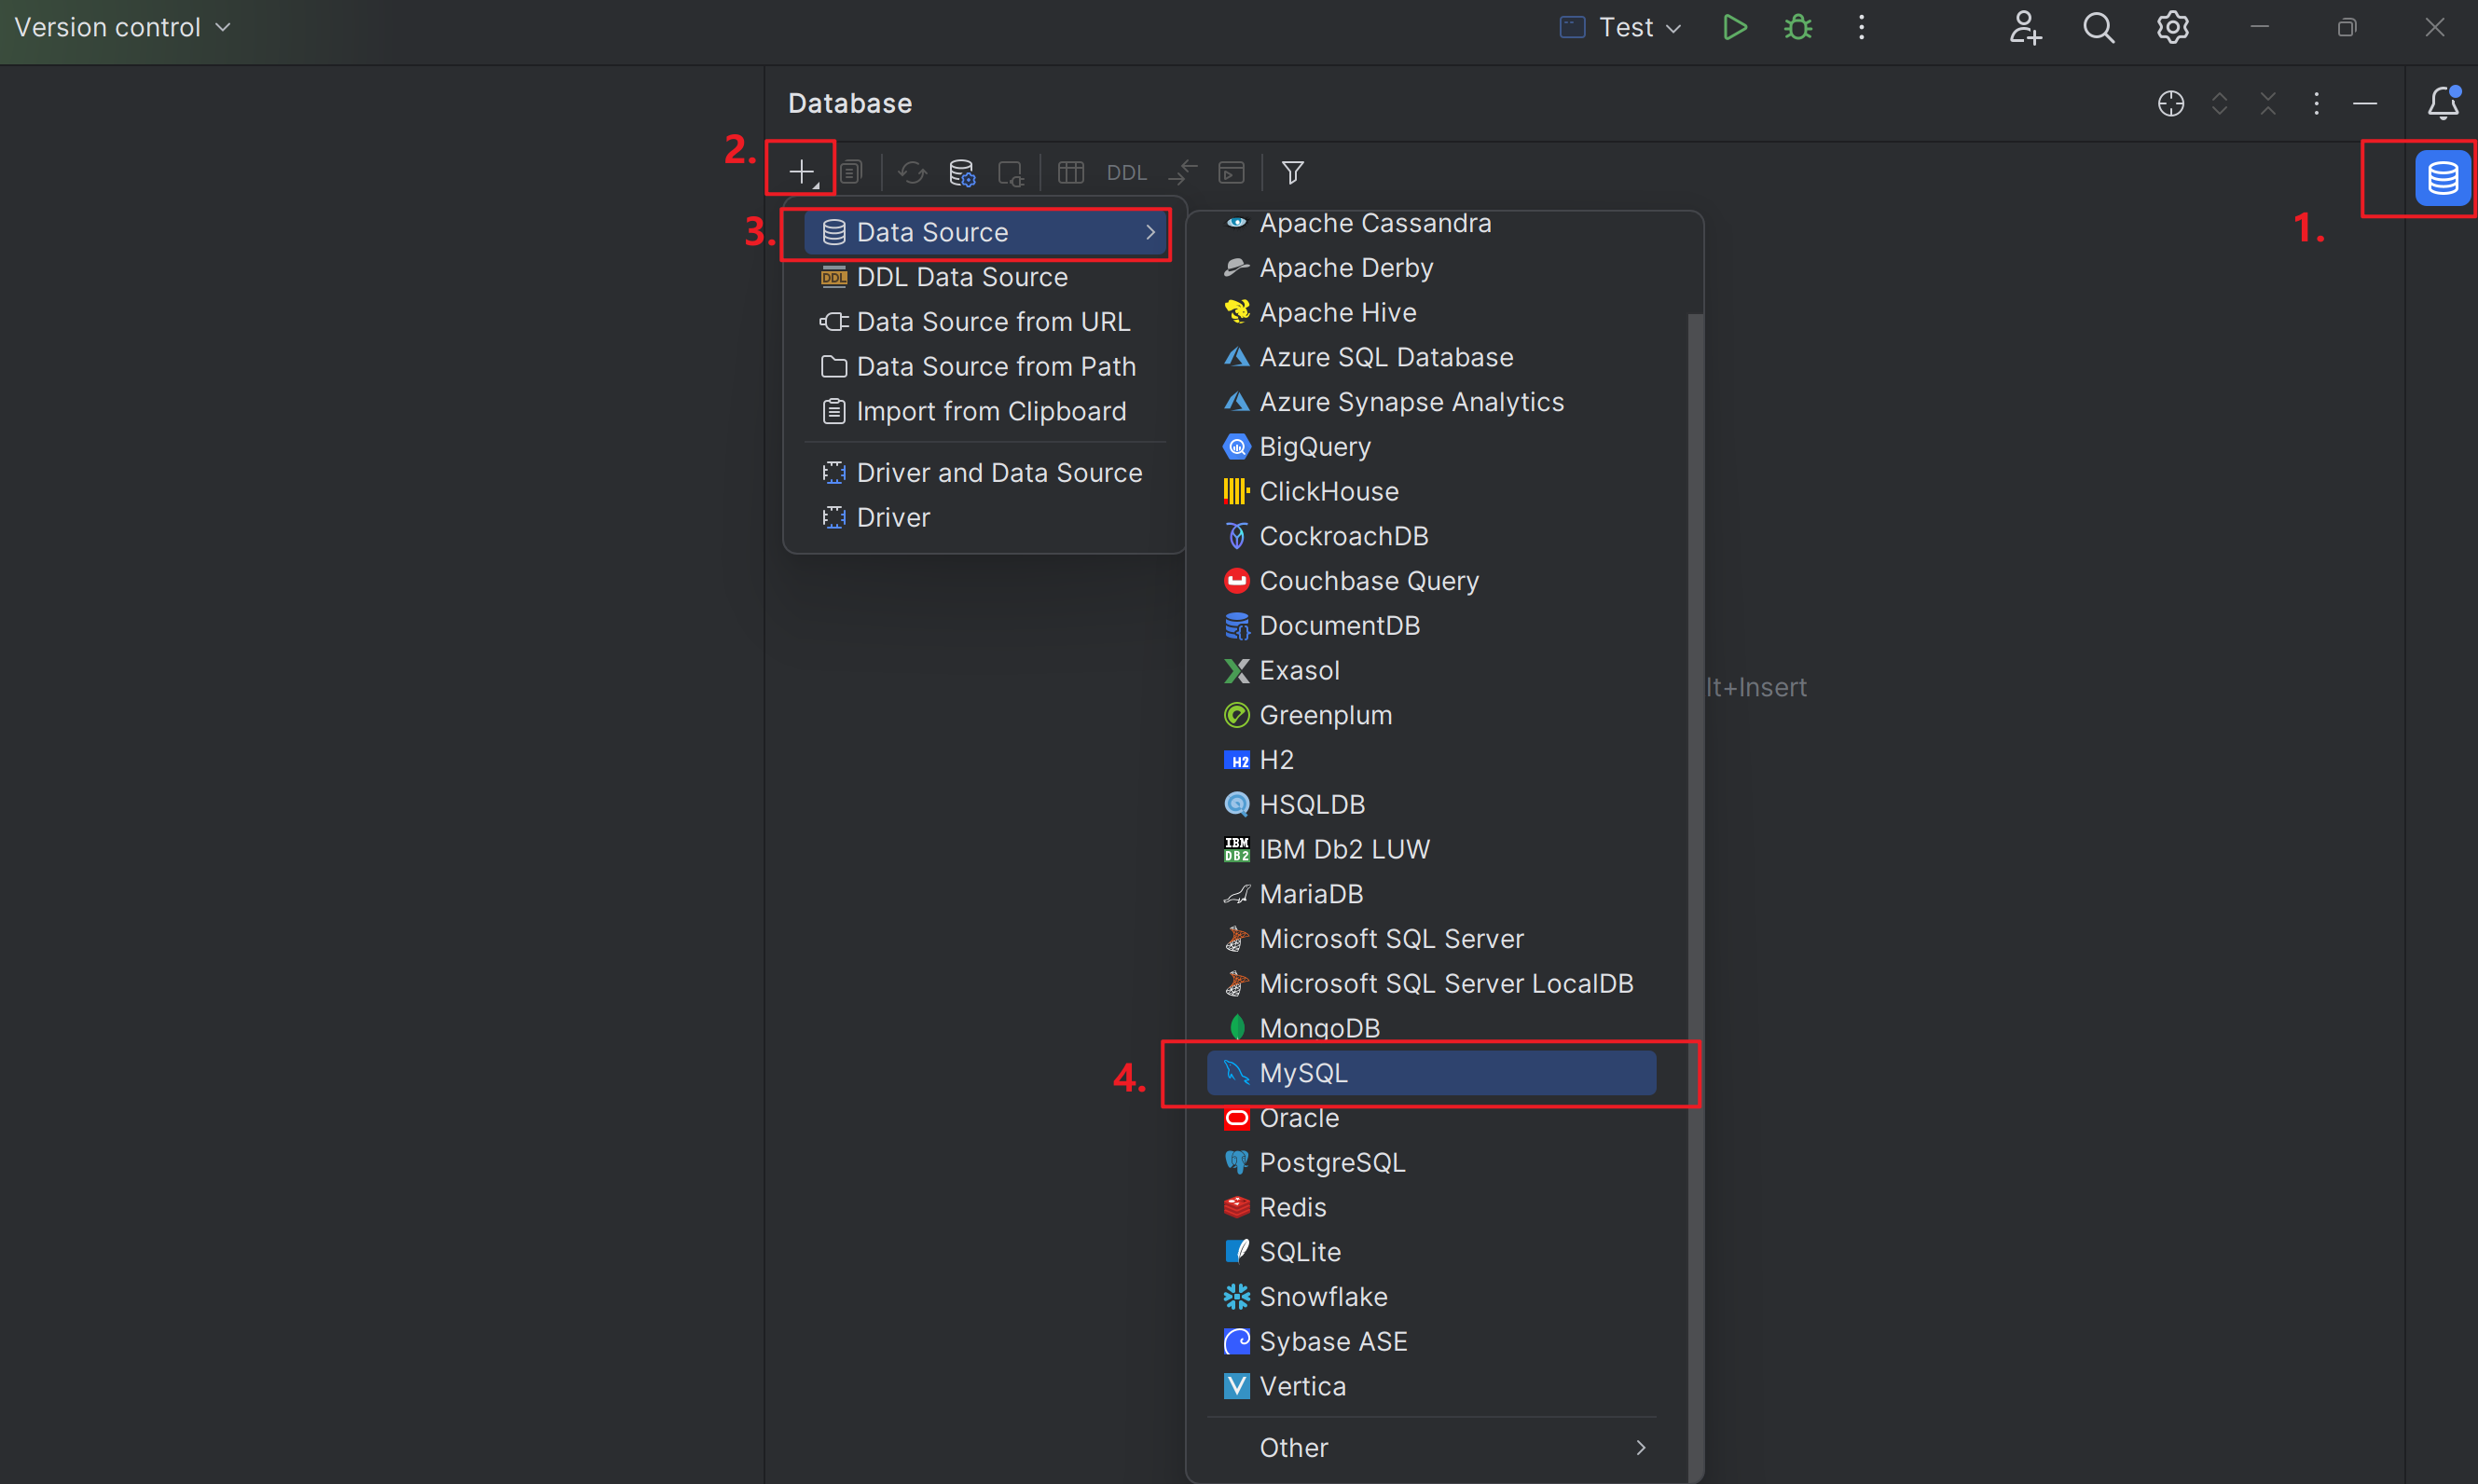Click the Debug bug icon
2478x1484 pixels.
pos(1798,27)
